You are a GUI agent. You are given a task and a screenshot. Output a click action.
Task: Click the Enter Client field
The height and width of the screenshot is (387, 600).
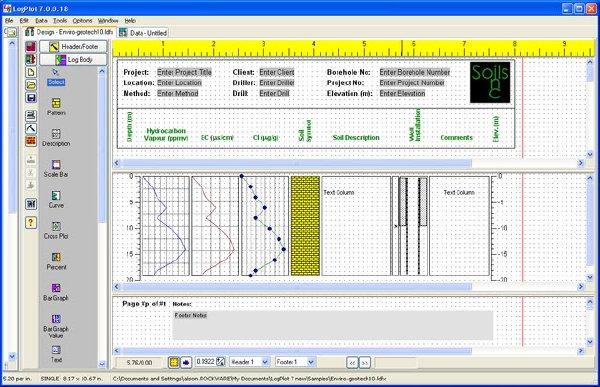pyautogui.click(x=277, y=72)
